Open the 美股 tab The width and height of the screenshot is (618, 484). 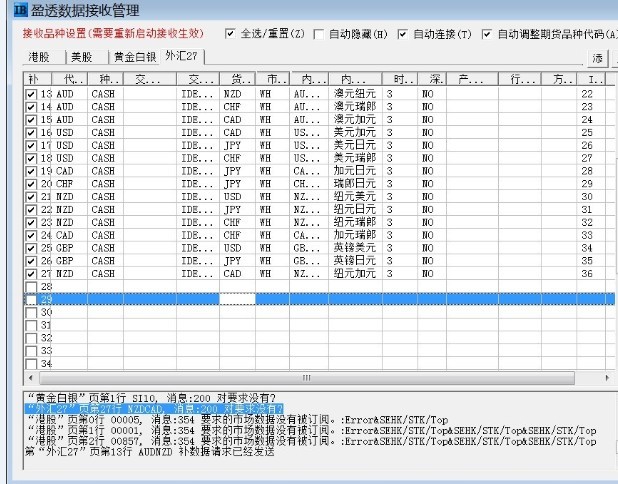[82, 57]
